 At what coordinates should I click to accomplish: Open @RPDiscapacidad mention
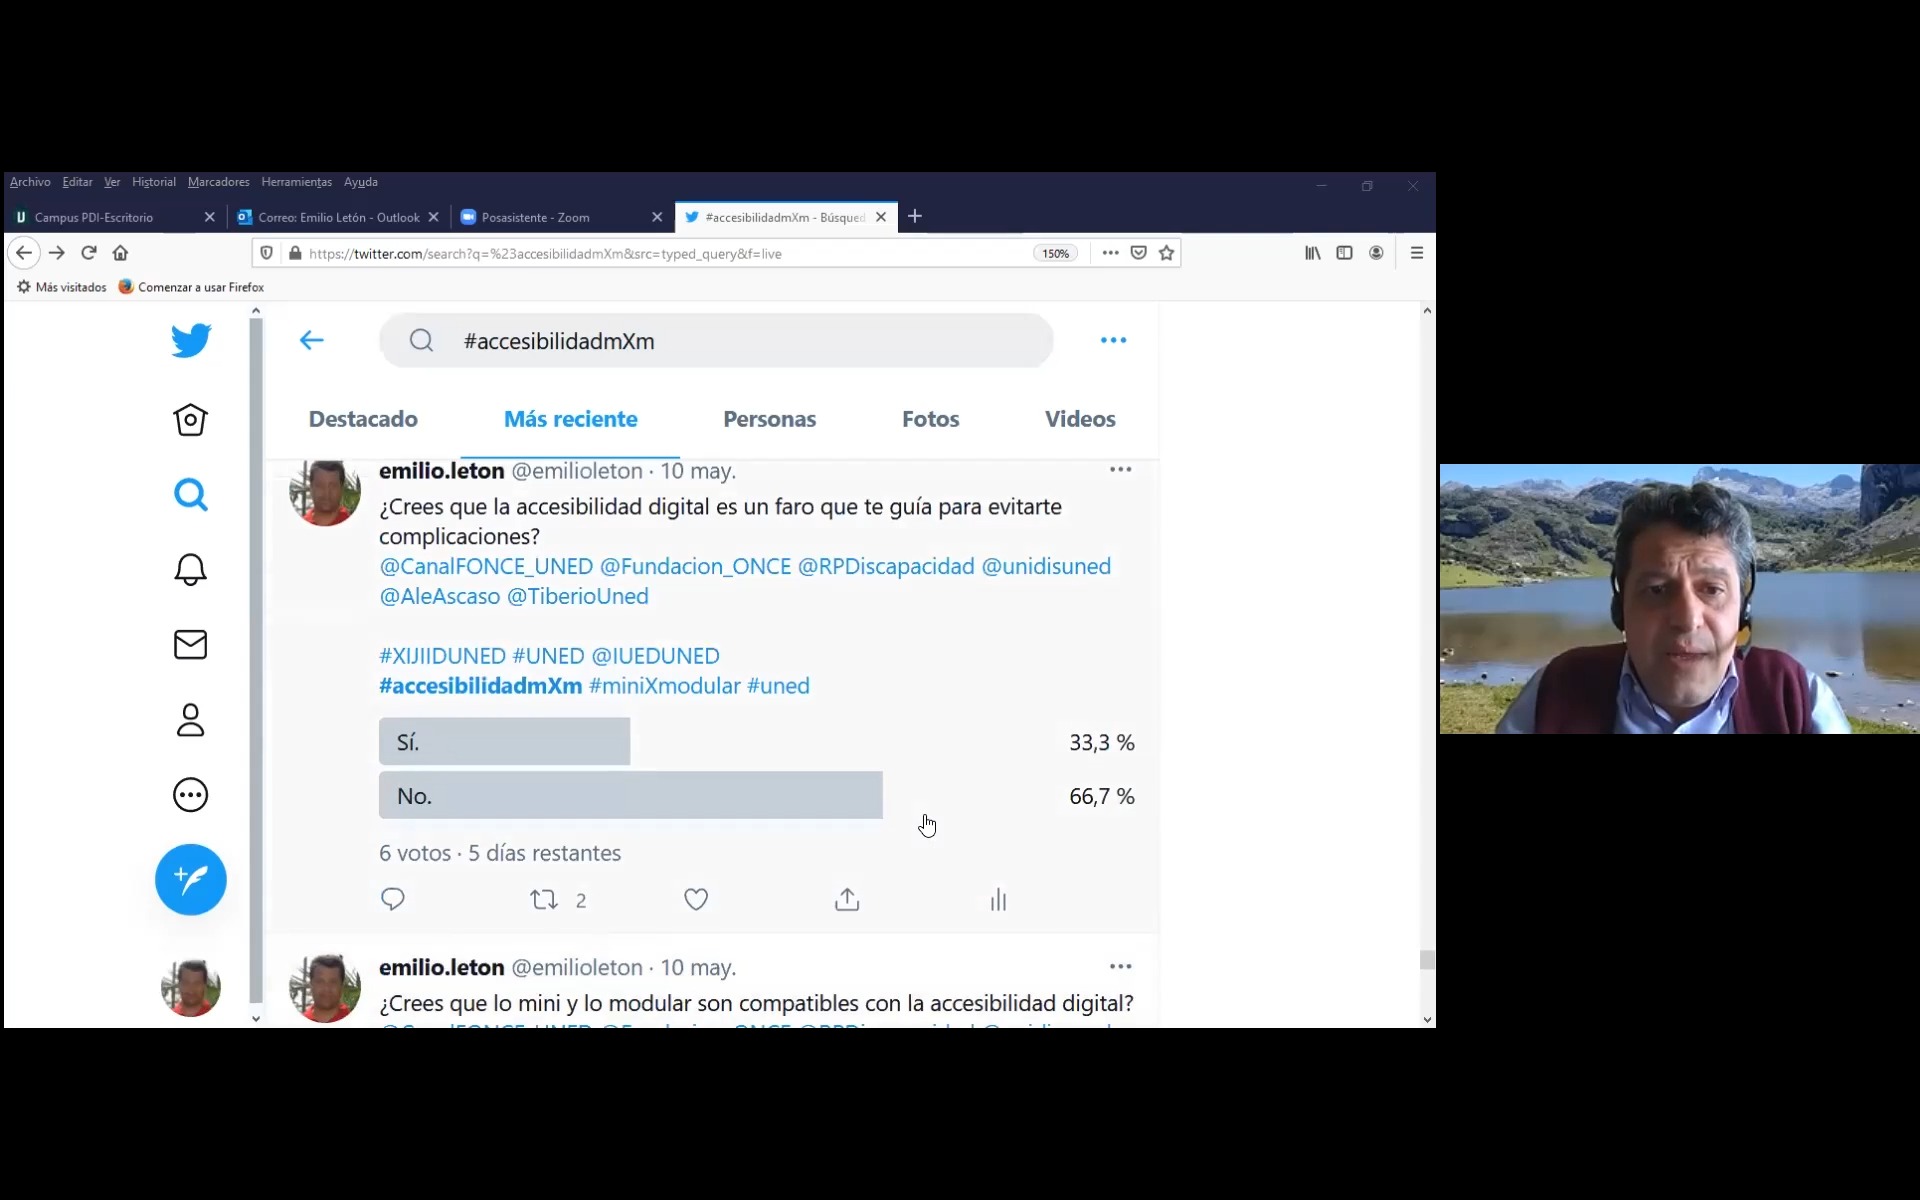click(885, 566)
